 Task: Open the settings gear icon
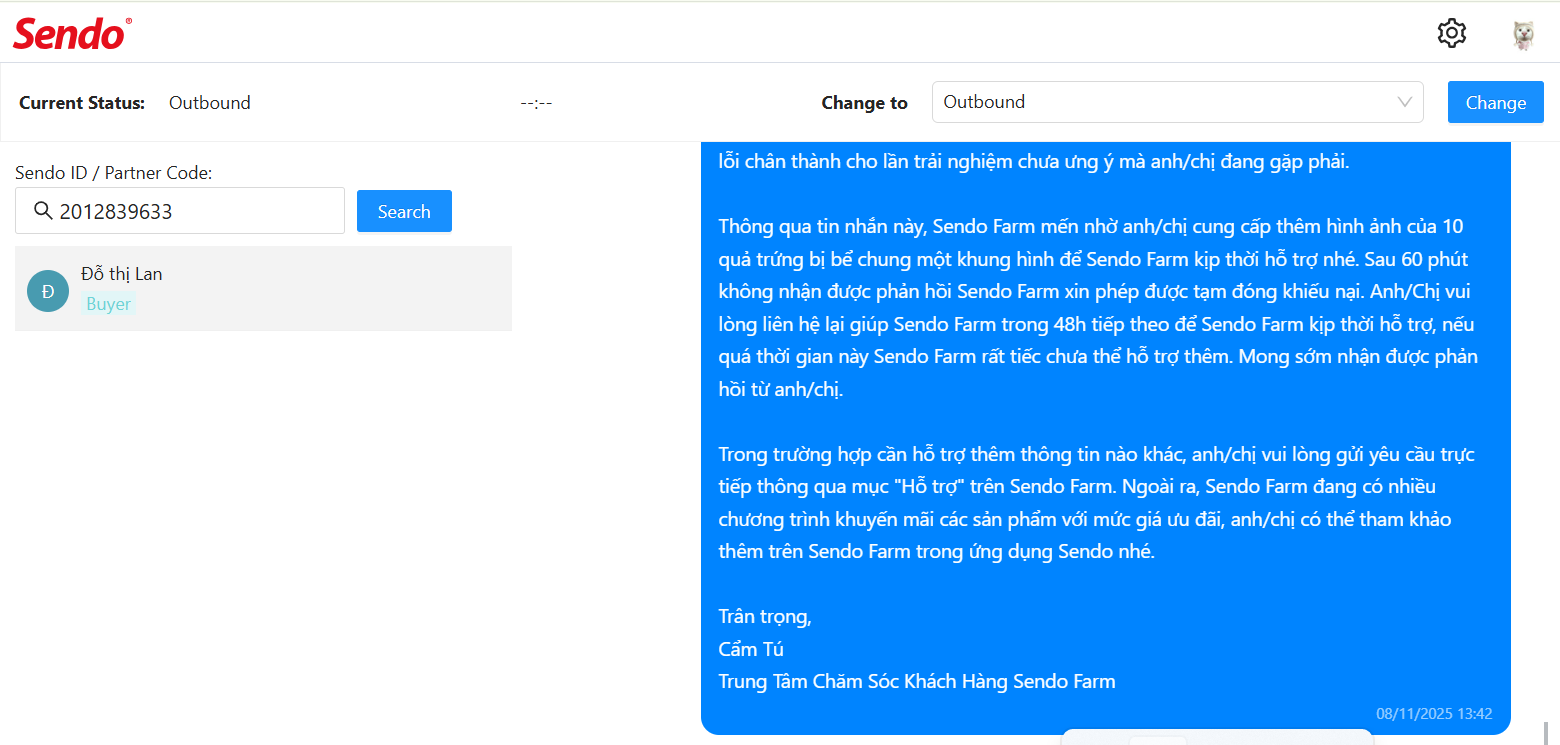[1451, 33]
